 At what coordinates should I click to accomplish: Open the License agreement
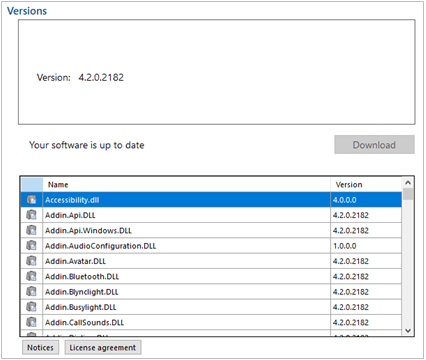tap(103, 347)
